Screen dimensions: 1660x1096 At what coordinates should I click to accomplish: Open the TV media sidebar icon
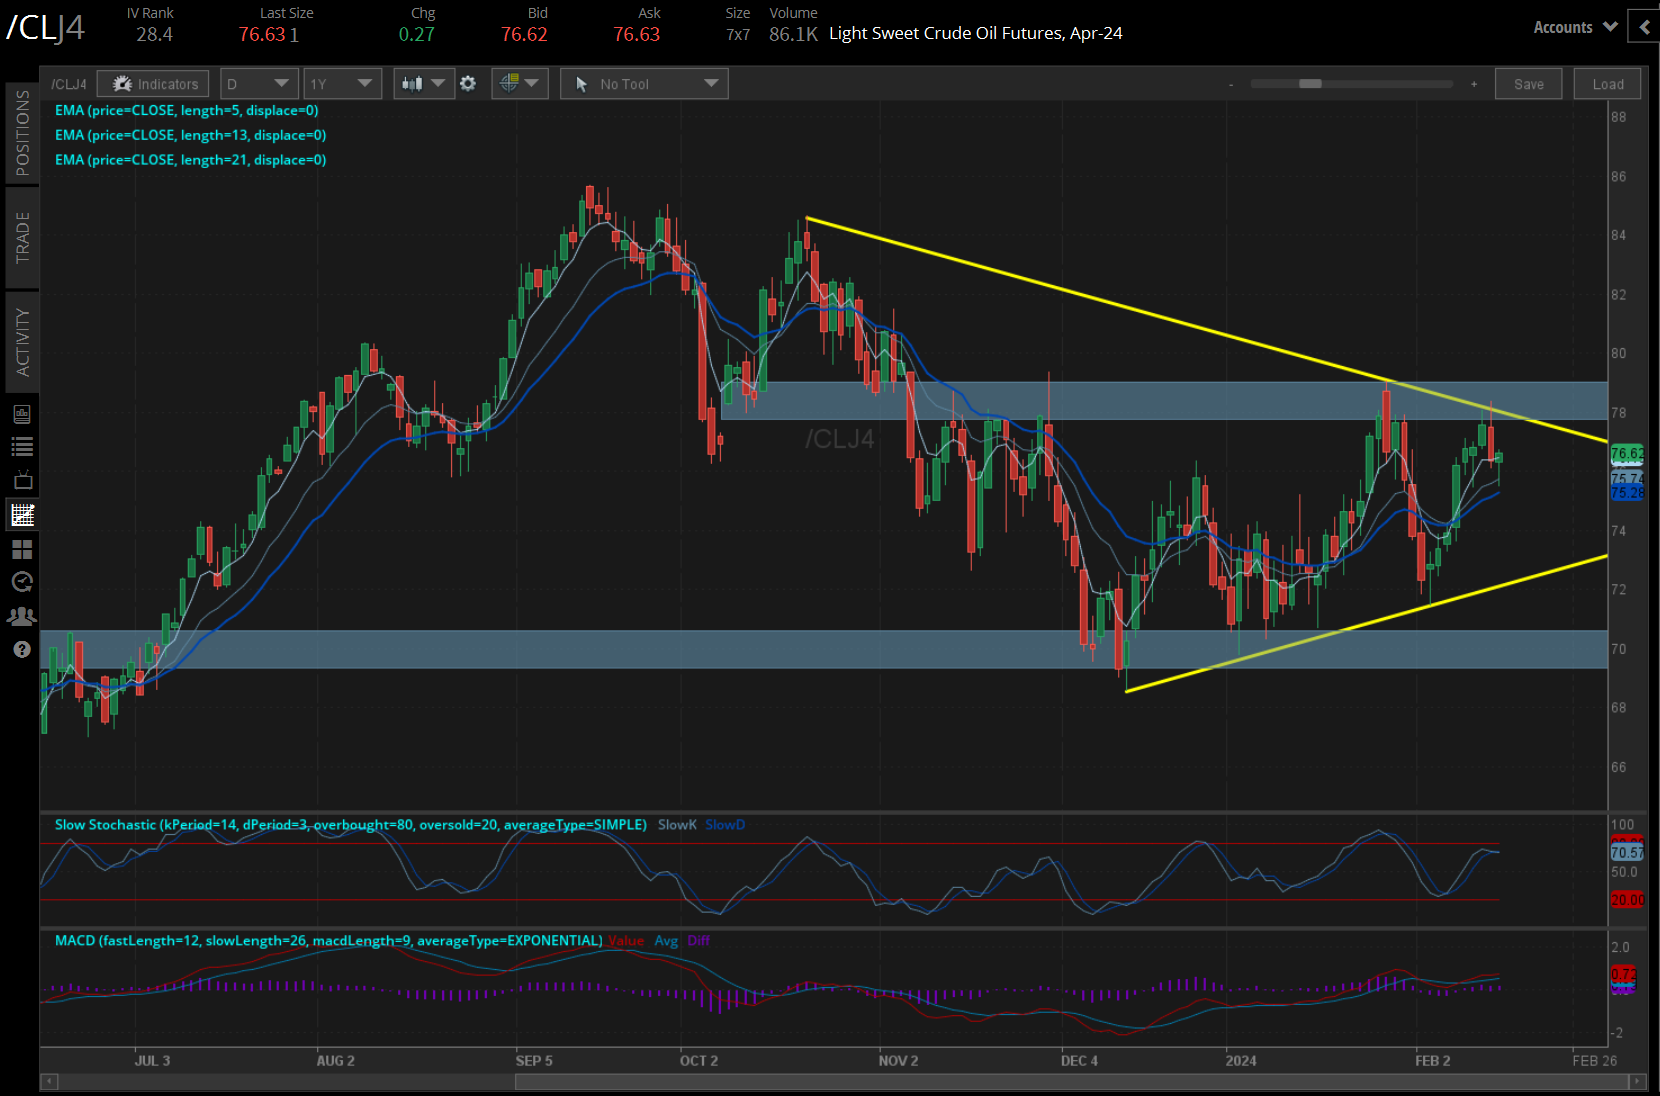click(22, 480)
